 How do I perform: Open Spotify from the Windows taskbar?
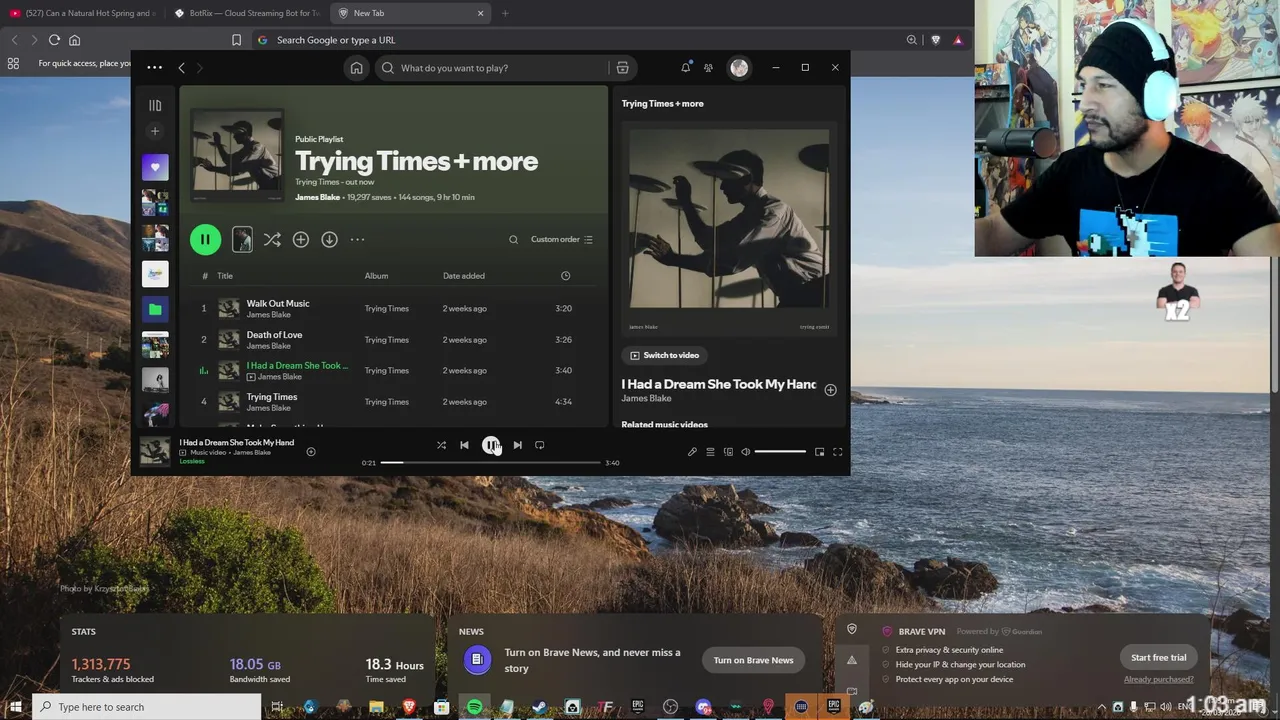(474, 707)
